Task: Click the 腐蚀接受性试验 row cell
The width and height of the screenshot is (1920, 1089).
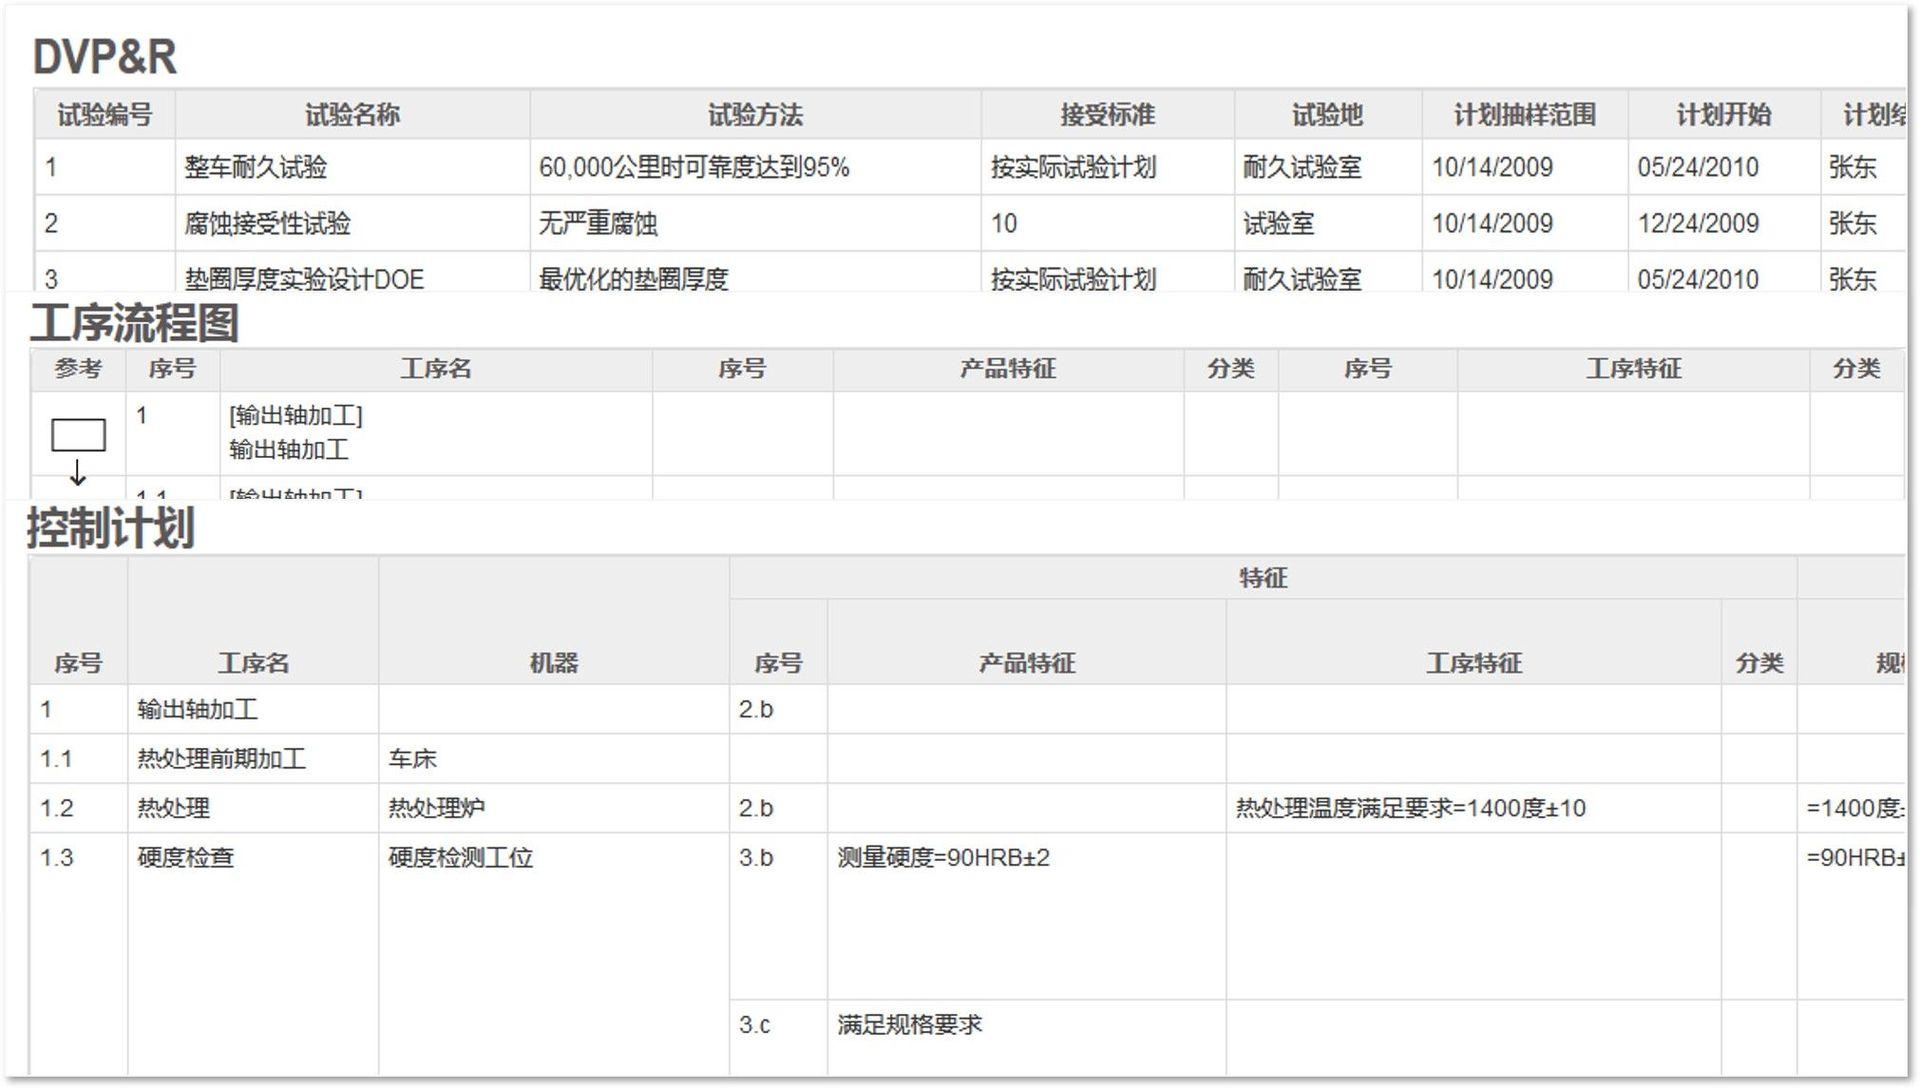Action: coord(267,224)
